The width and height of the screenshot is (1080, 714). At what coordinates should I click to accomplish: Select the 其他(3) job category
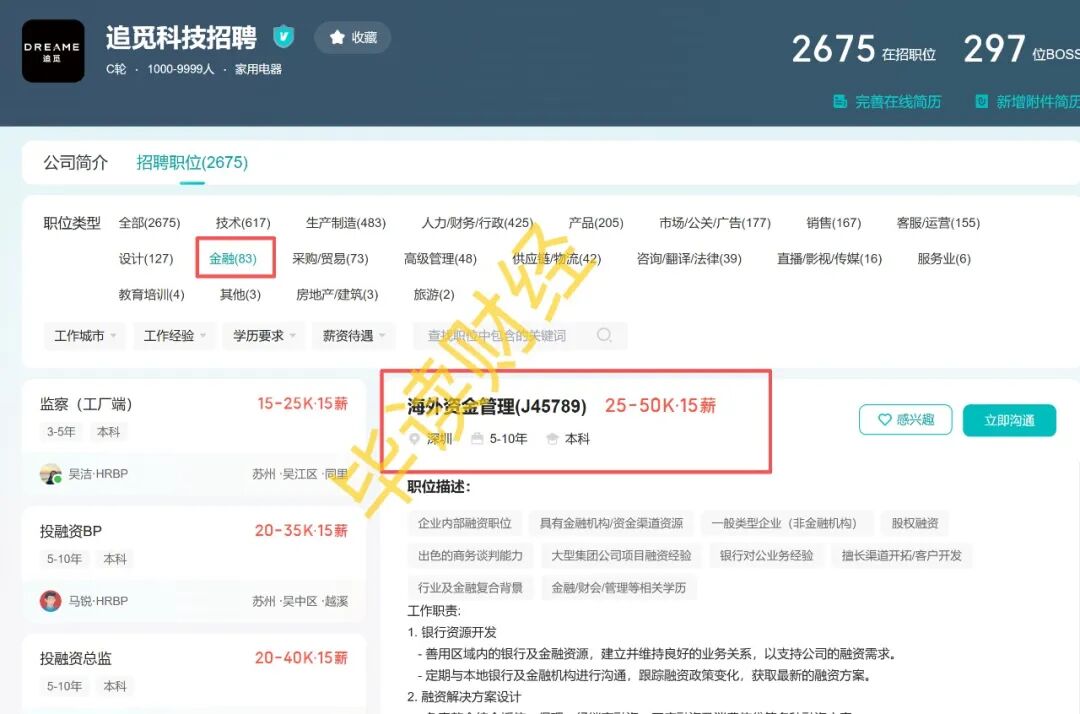click(x=240, y=295)
